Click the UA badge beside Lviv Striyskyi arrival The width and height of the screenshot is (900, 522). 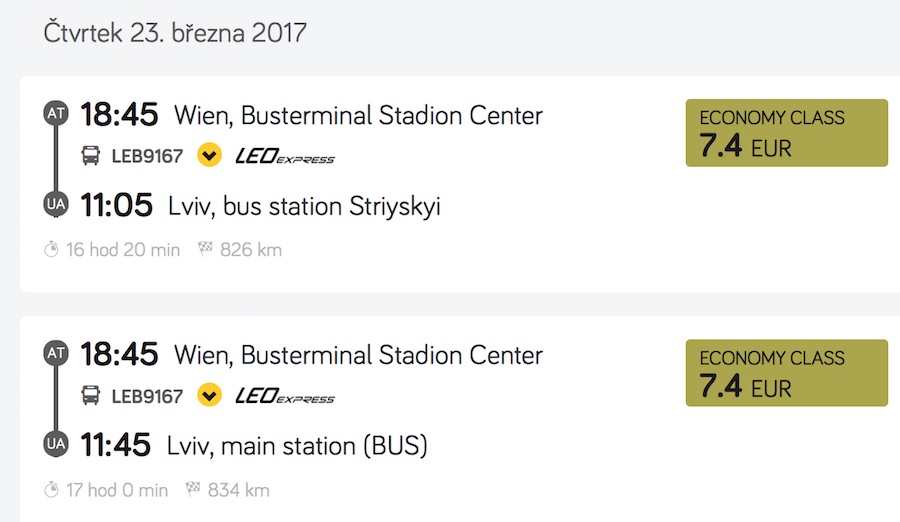point(55,205)
